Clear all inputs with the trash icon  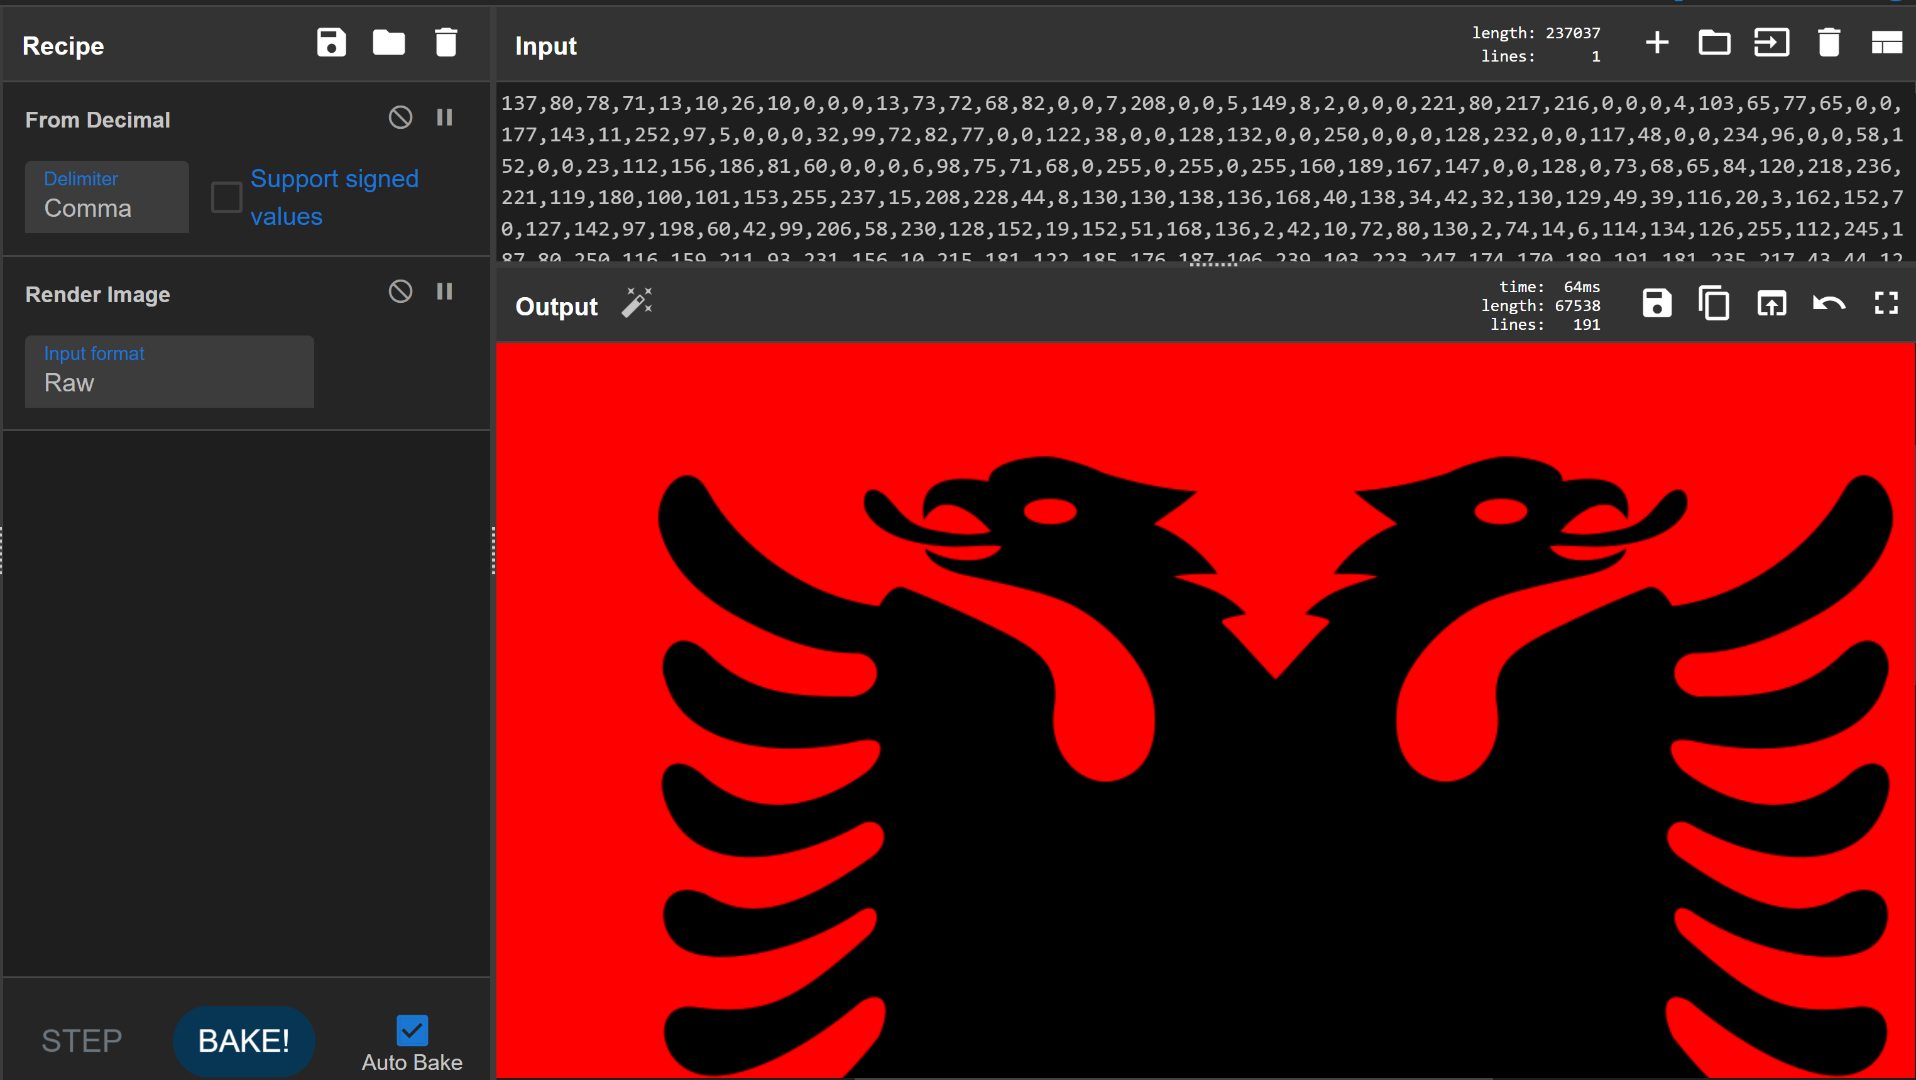tap(1829, 42)
